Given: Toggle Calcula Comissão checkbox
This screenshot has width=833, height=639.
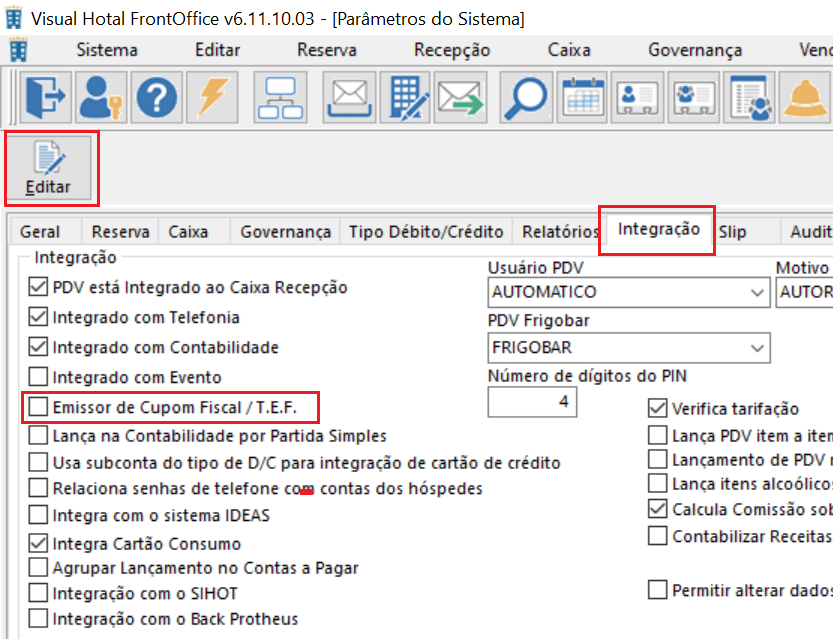Looking at the screenshot, I should tap(658, 509).
